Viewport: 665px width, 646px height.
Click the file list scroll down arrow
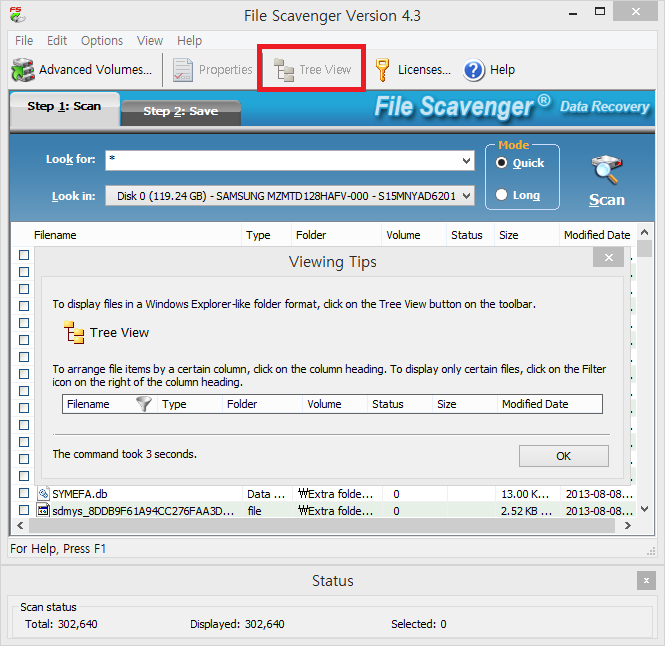(645, 509)
